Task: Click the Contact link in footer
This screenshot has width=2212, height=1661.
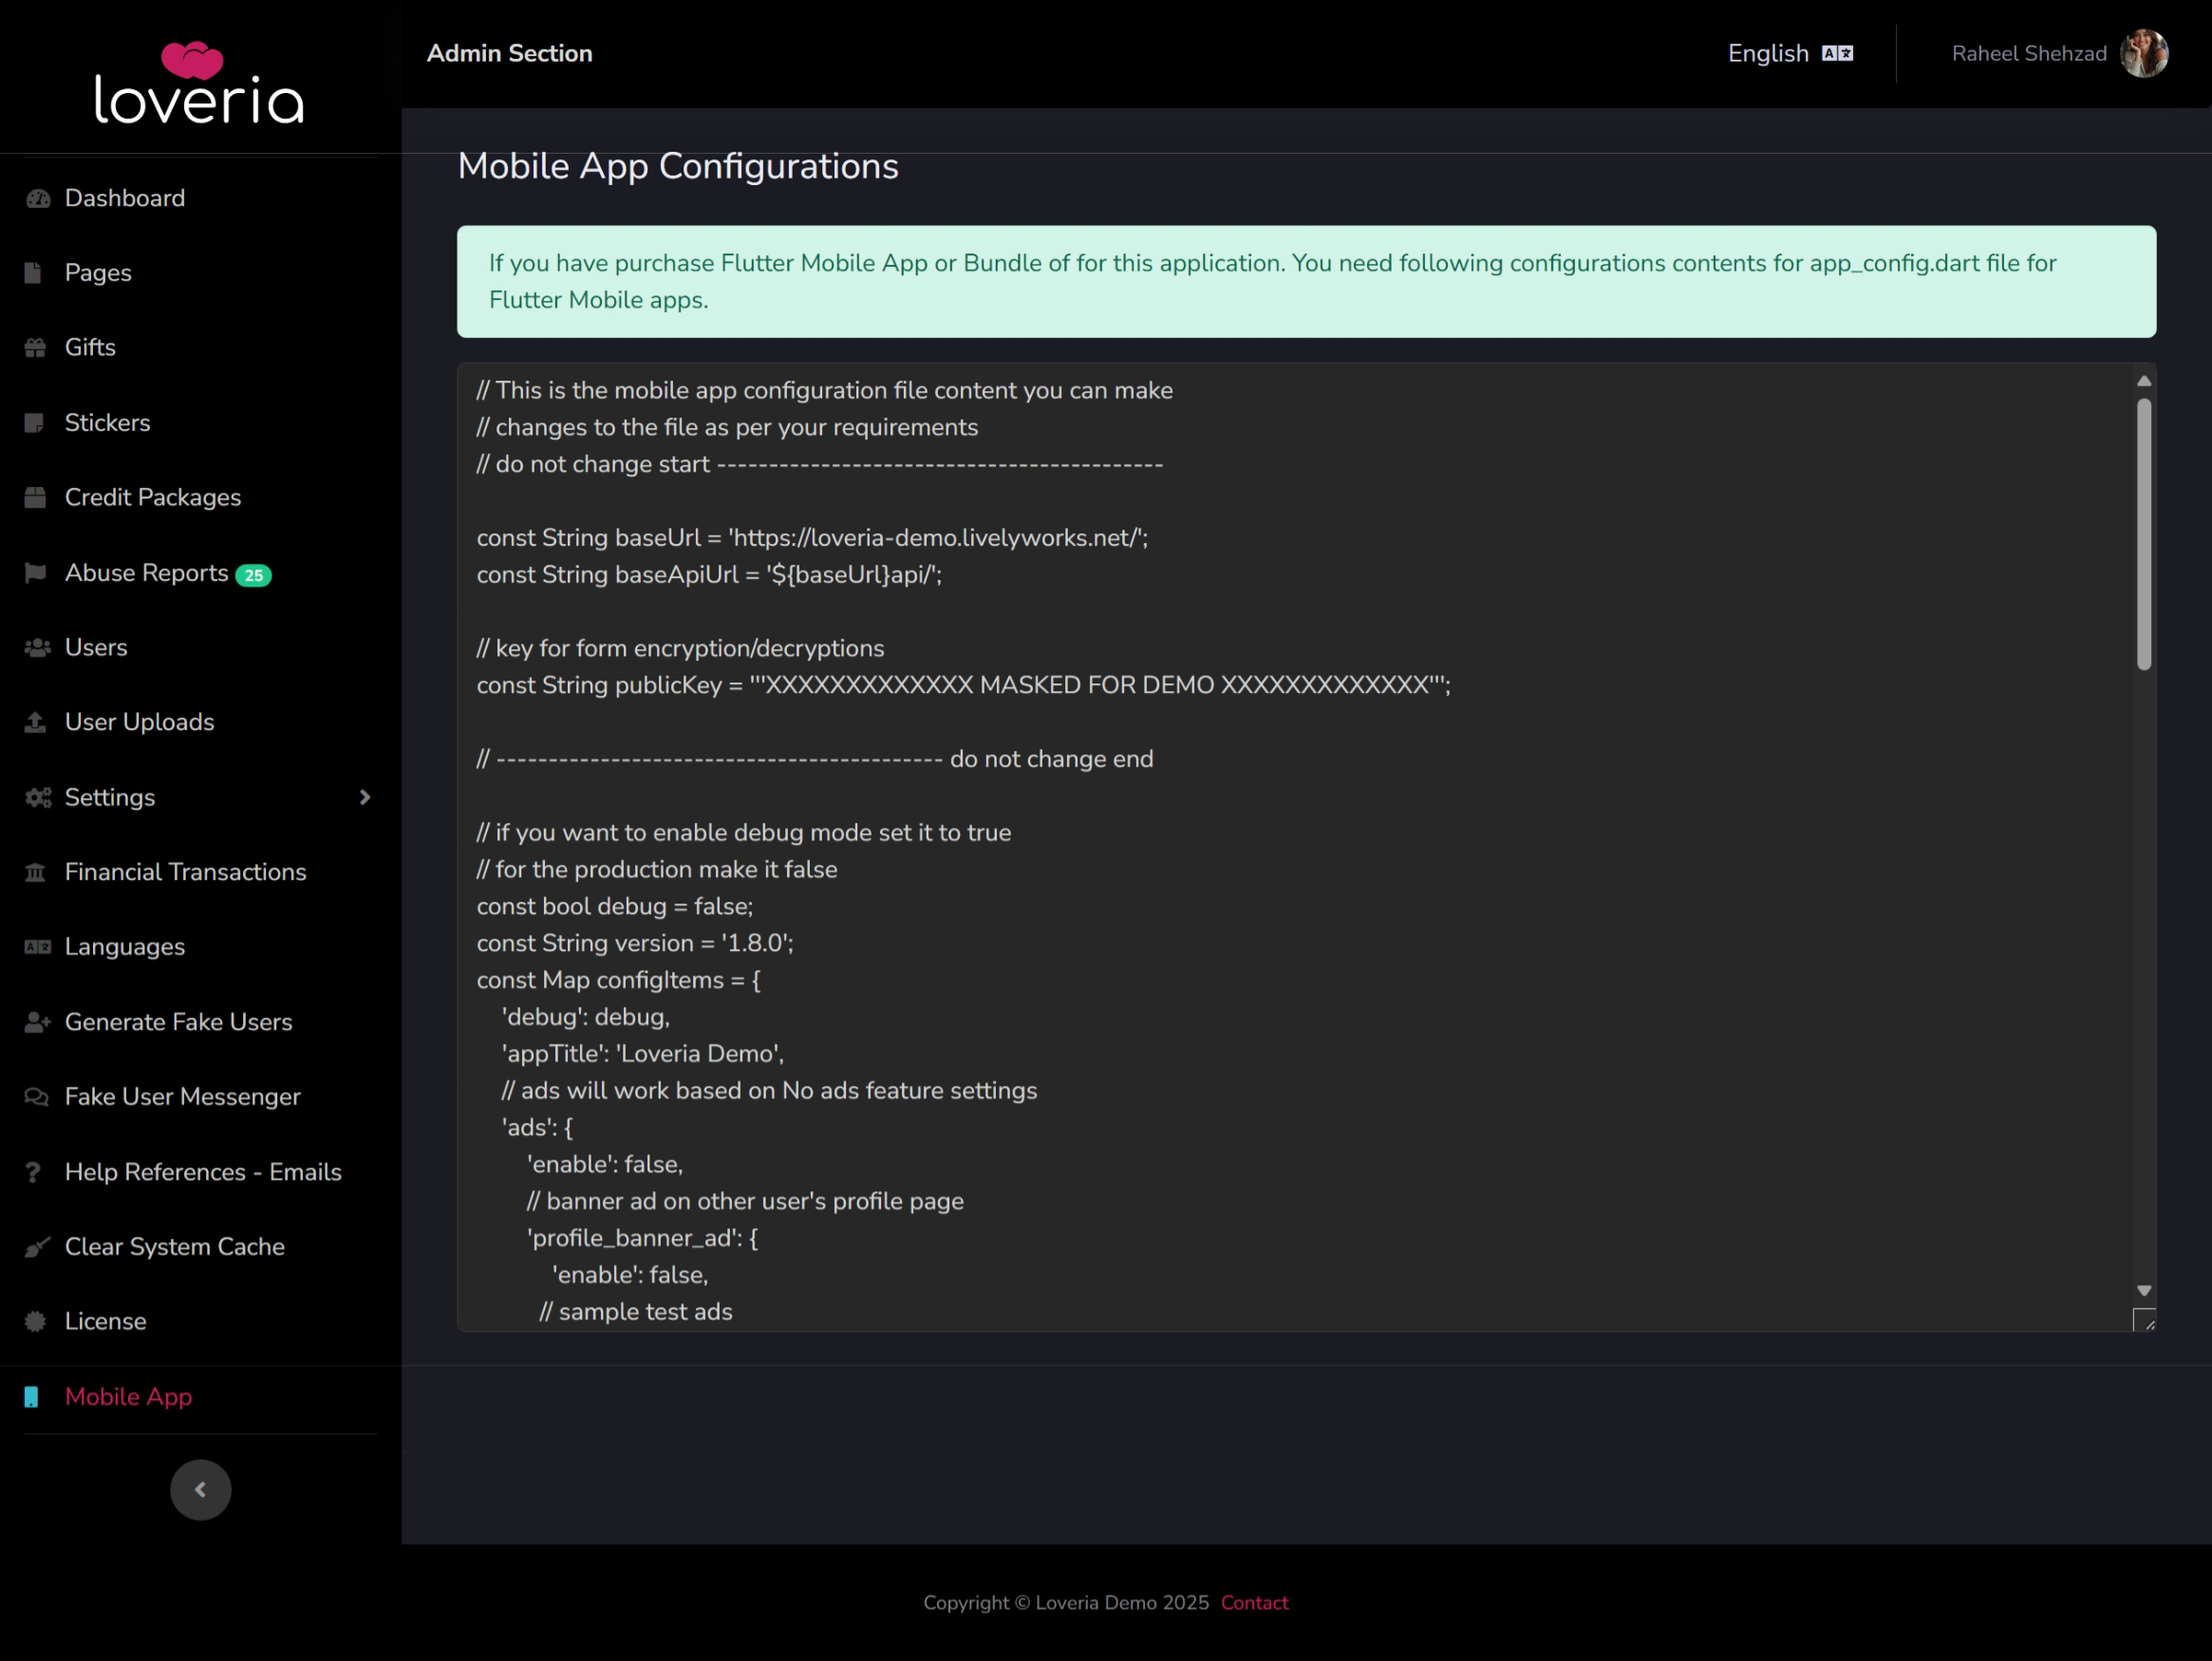Action: click(1254, 1603)
